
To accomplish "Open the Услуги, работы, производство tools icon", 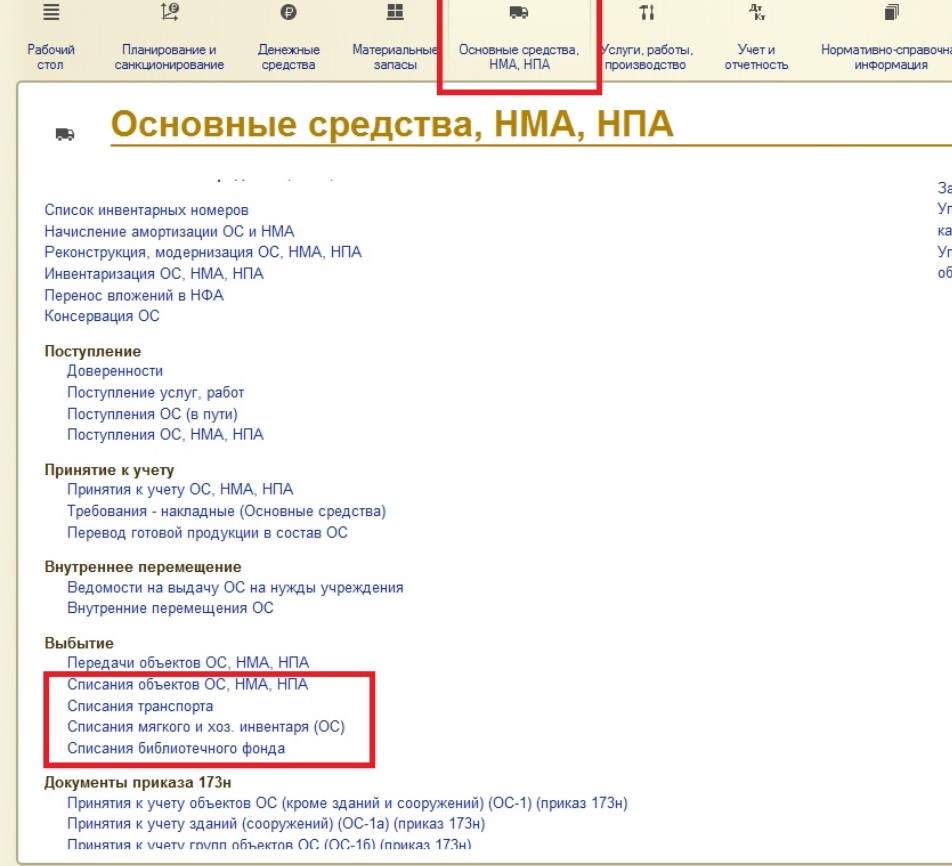I will 647,12.
